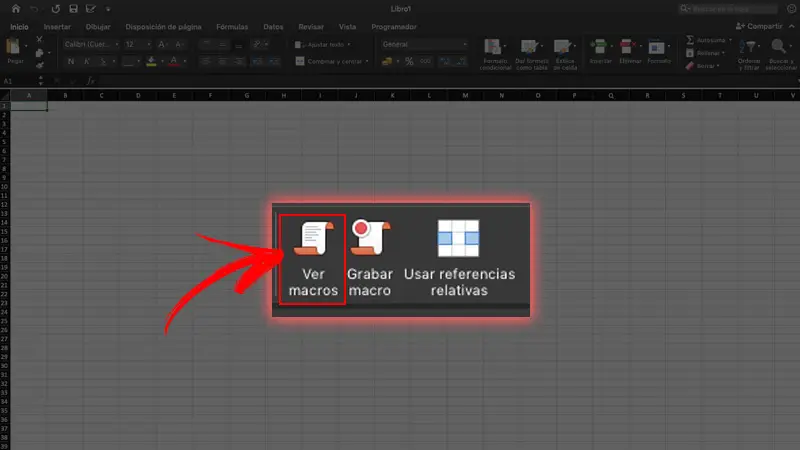Open Ordenar y filtrar
Image resolution: width=800 pixels, height=450 pixels.
coord(748,54)
